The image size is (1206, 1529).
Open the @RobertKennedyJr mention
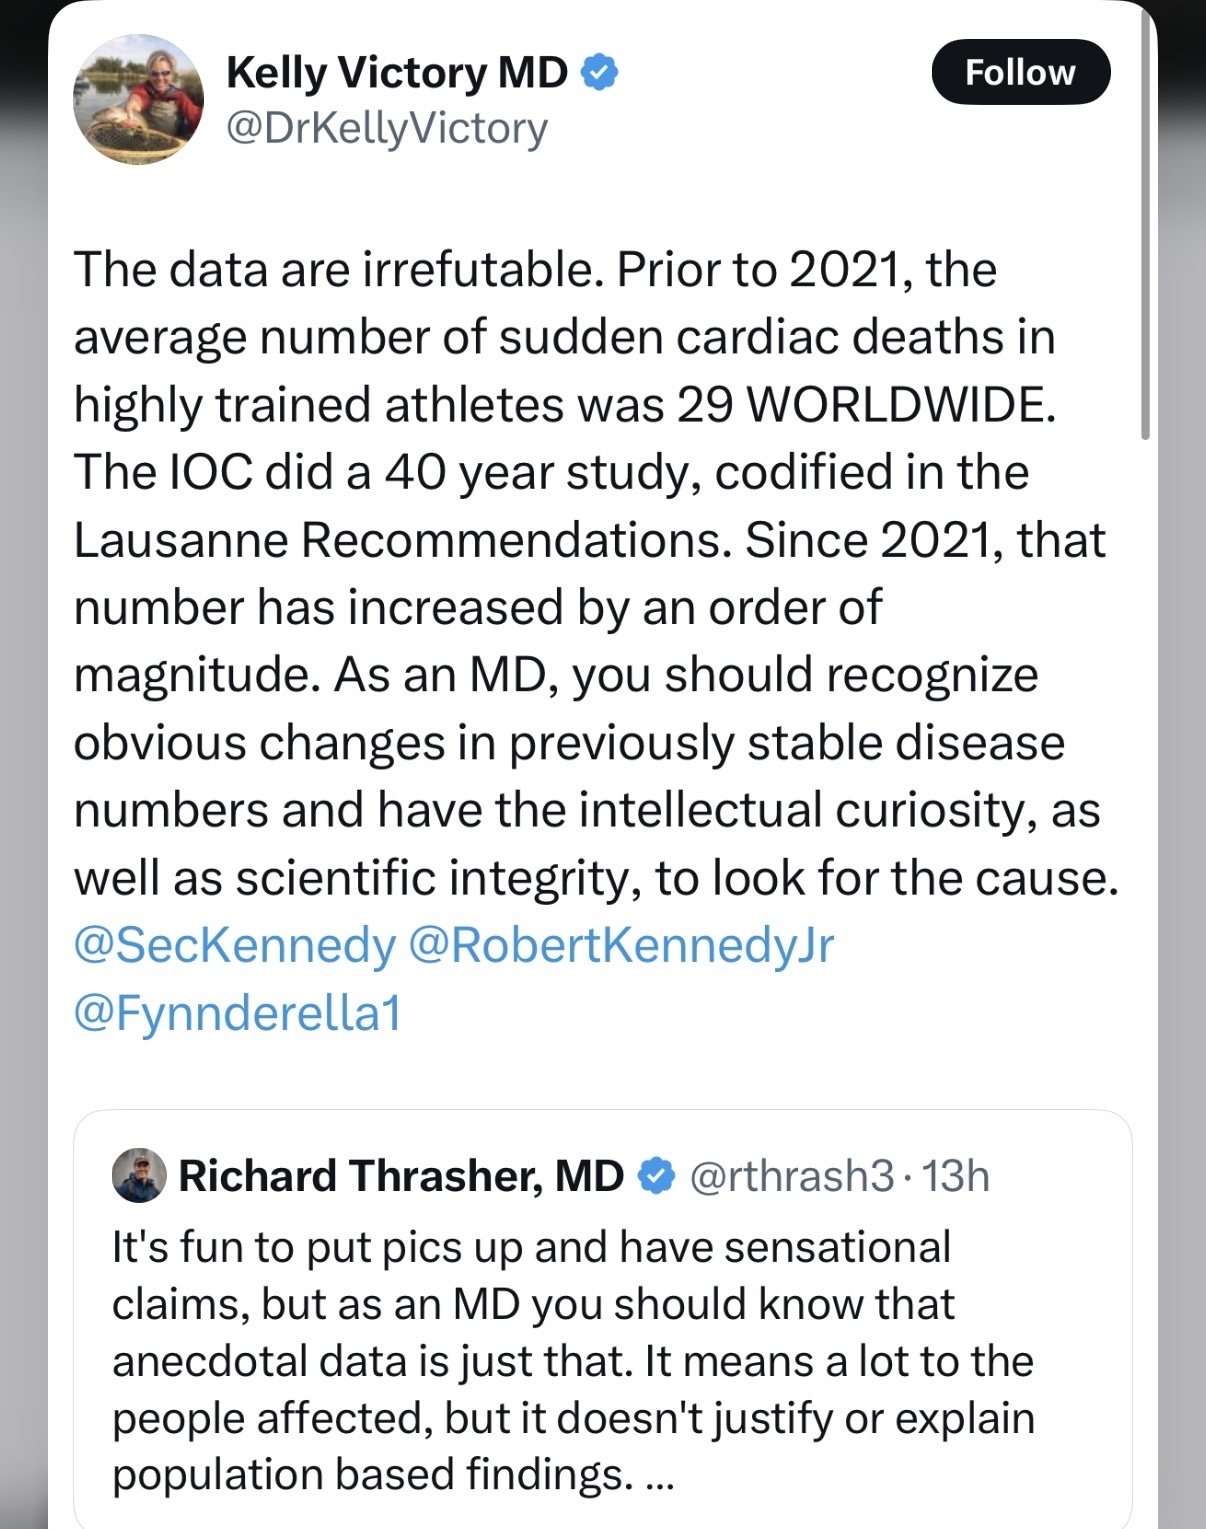[x=621, y=945]
